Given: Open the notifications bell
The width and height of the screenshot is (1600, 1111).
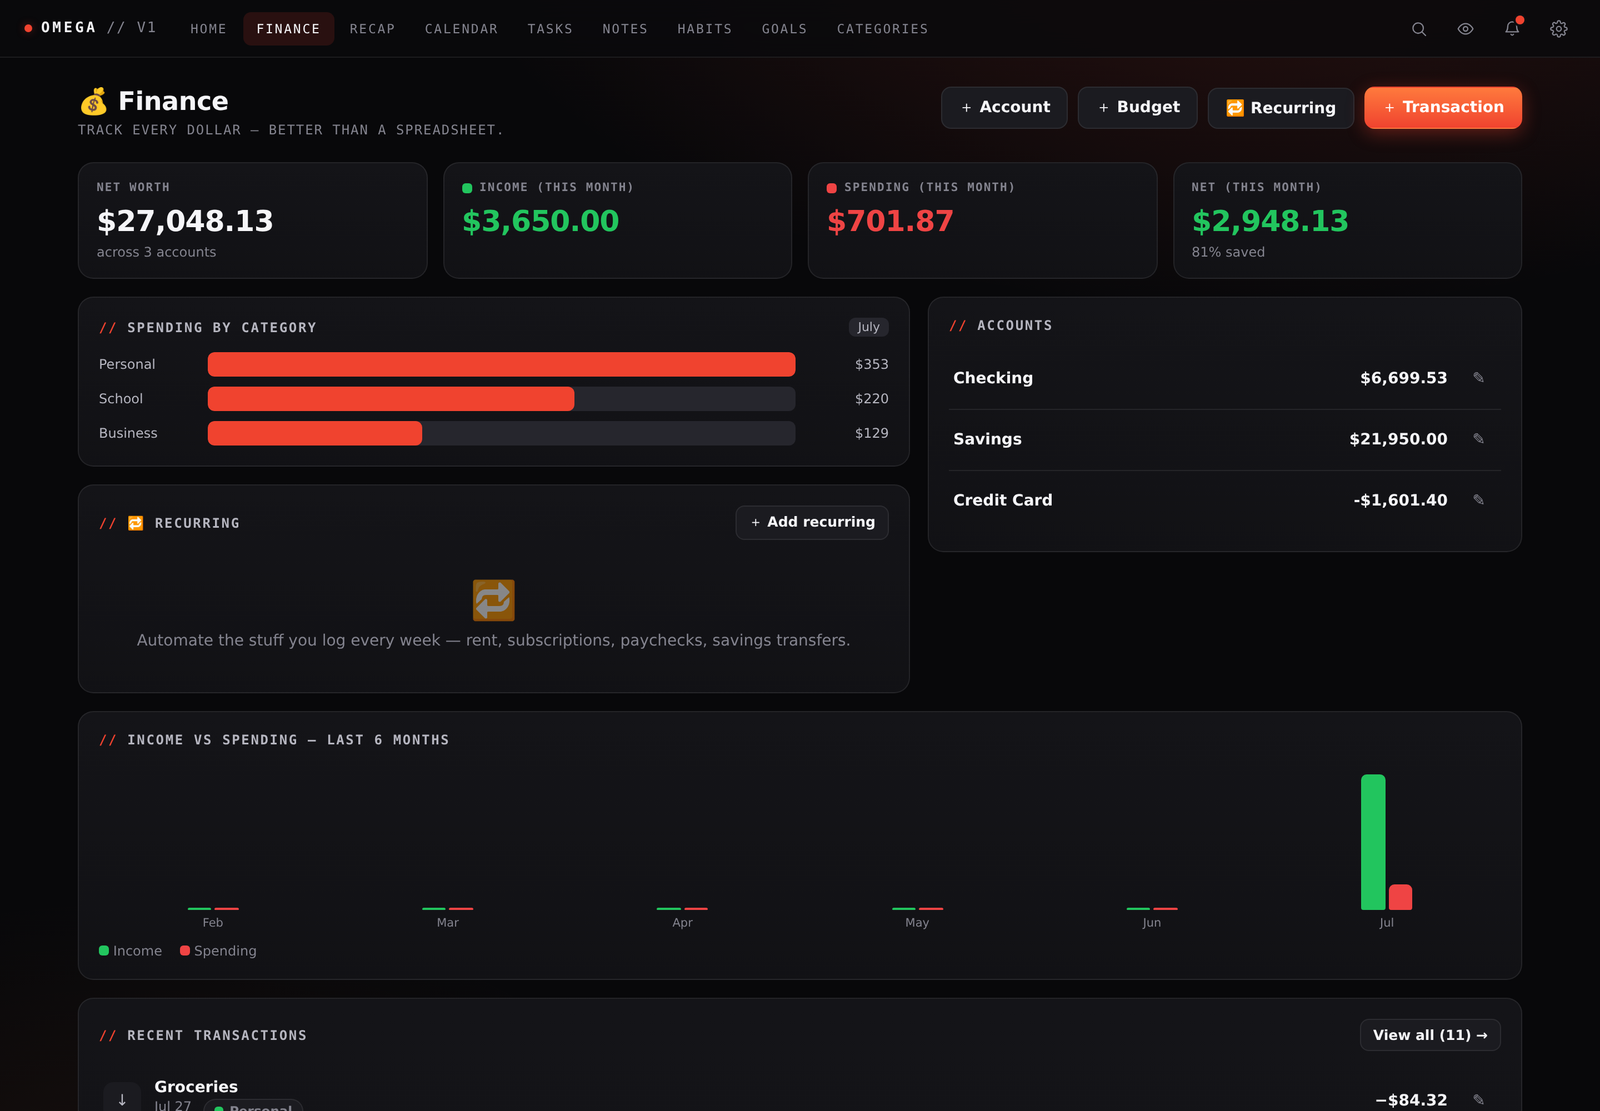Looking at the screenshot, I should click(x=1512, y=29).
